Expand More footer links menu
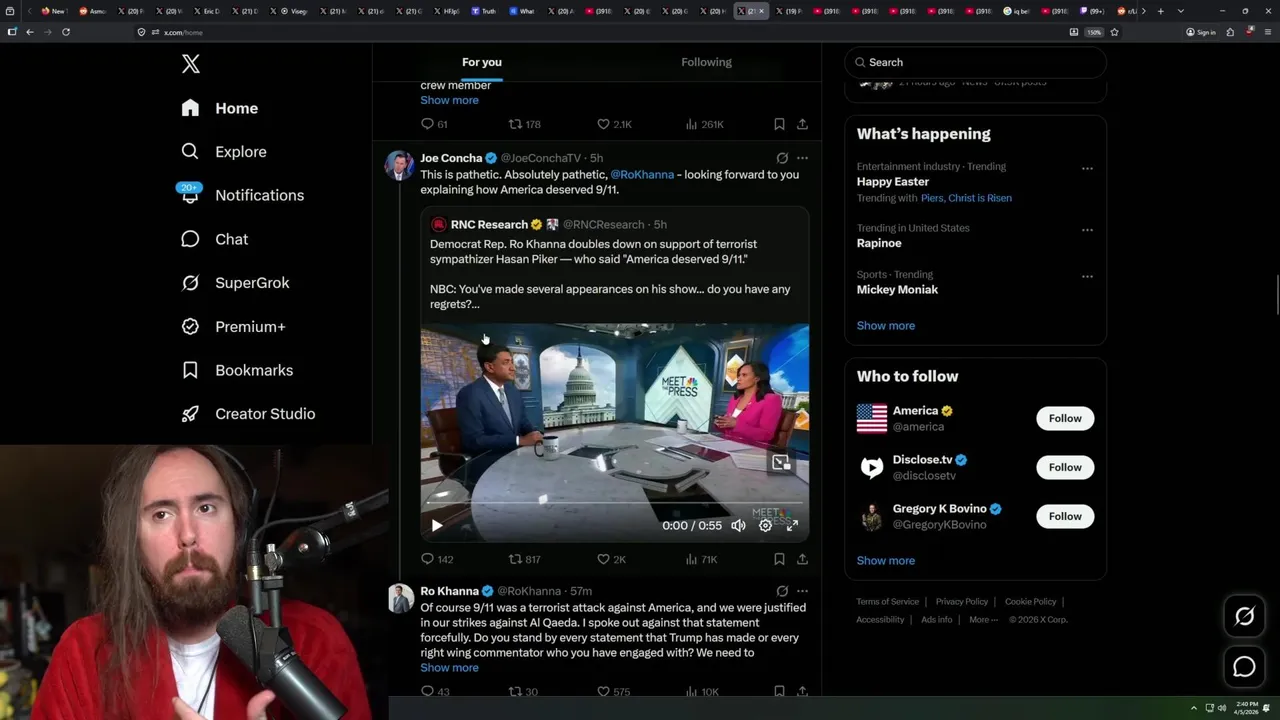The height and width of the screenshot is (720, 1280). 983,619
